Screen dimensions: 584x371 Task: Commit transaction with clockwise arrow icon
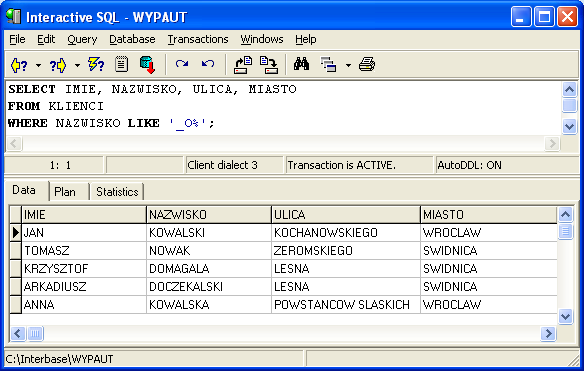(182, 64)
